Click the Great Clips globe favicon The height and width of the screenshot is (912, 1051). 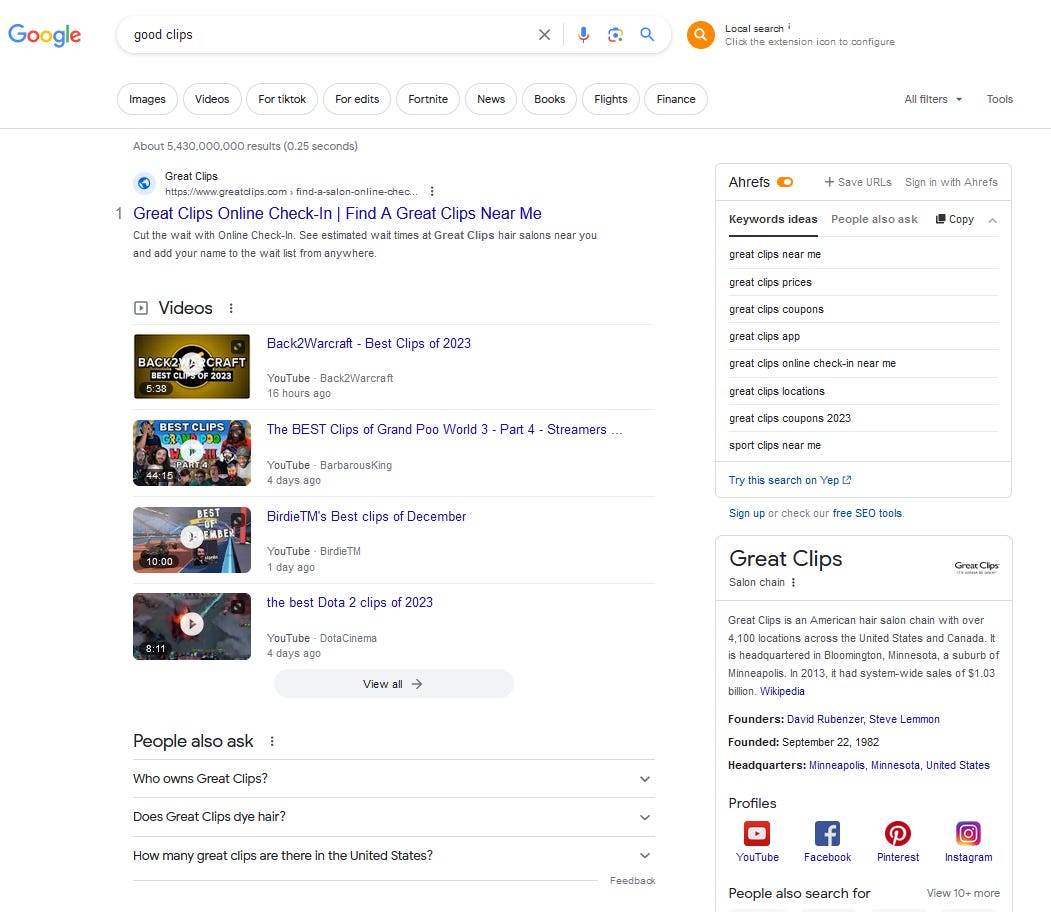coord(144,183)
